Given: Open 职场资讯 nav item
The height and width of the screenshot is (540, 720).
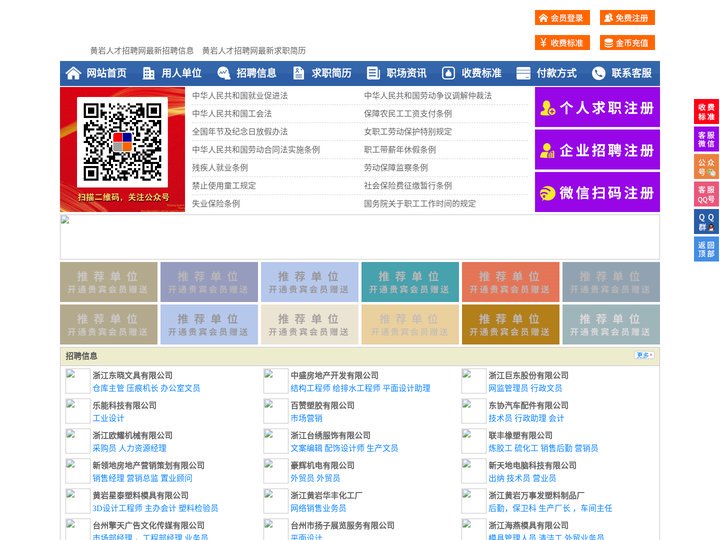Looking at the screenshot, I should 406,73.
